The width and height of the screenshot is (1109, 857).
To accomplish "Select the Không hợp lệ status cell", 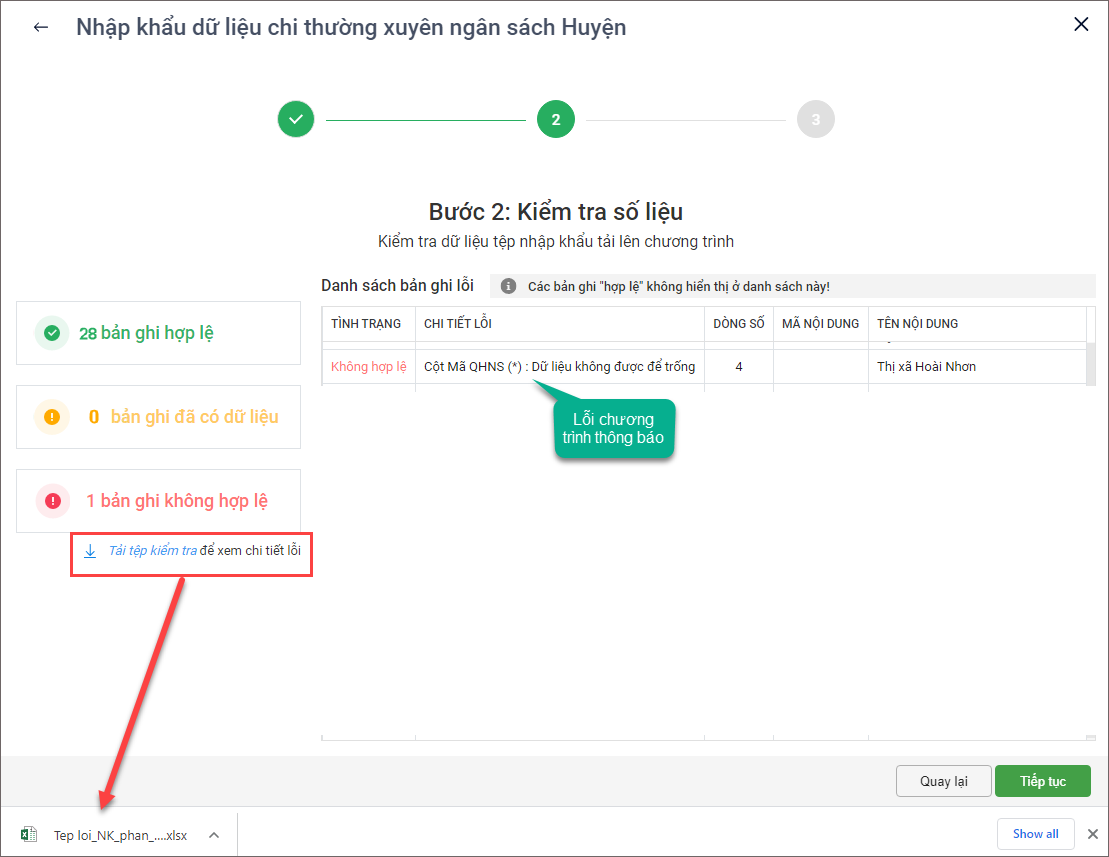I will coord(368,366).
